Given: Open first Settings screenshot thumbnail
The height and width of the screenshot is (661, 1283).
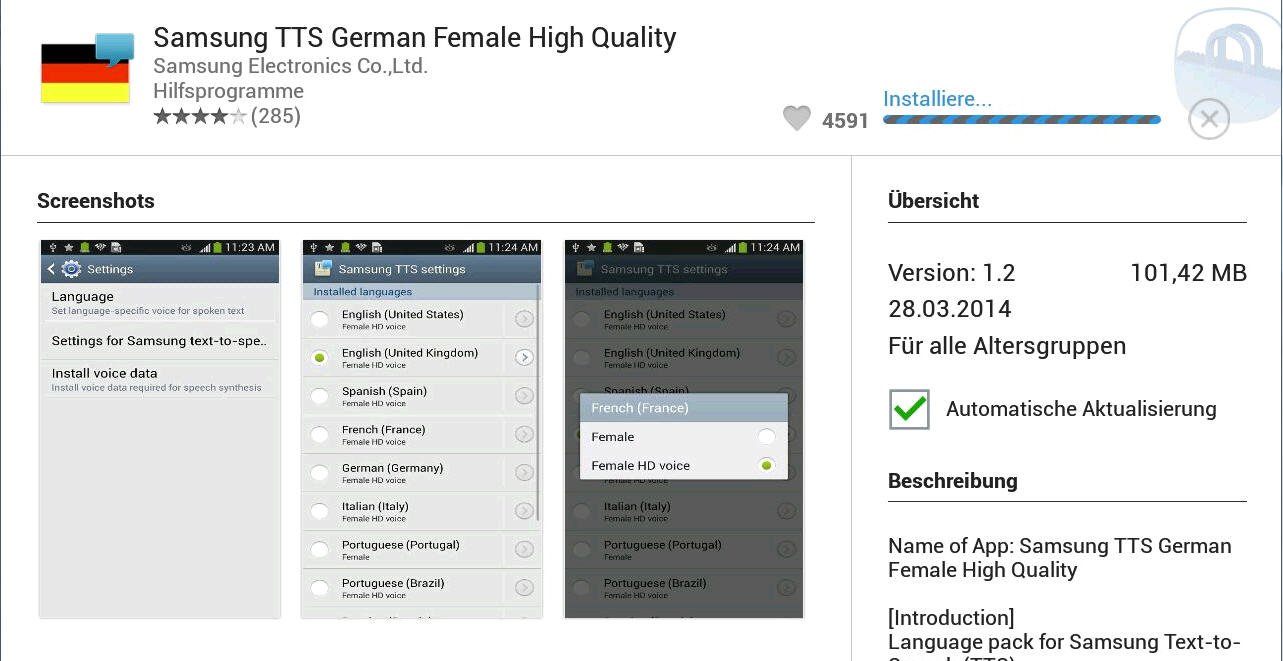Looking at the screenshot, I should tap(159, 429).
